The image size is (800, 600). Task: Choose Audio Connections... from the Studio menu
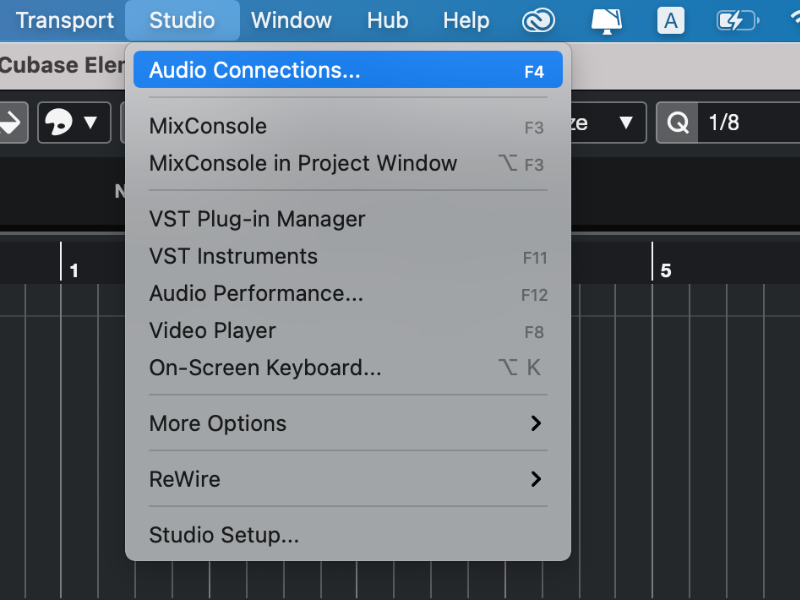(348, 70)
